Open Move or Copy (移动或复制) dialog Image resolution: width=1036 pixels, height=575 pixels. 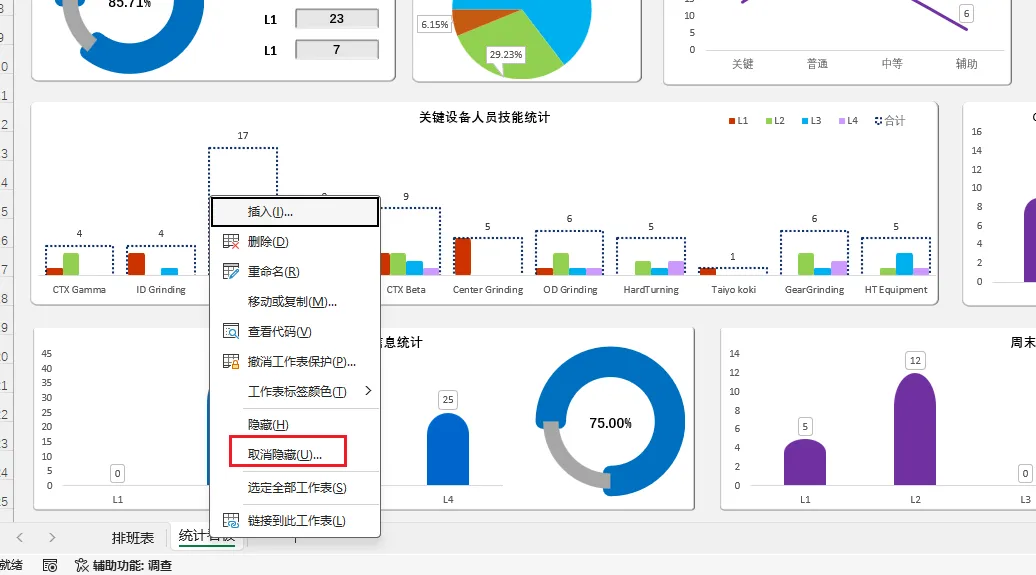click(295, 302)
